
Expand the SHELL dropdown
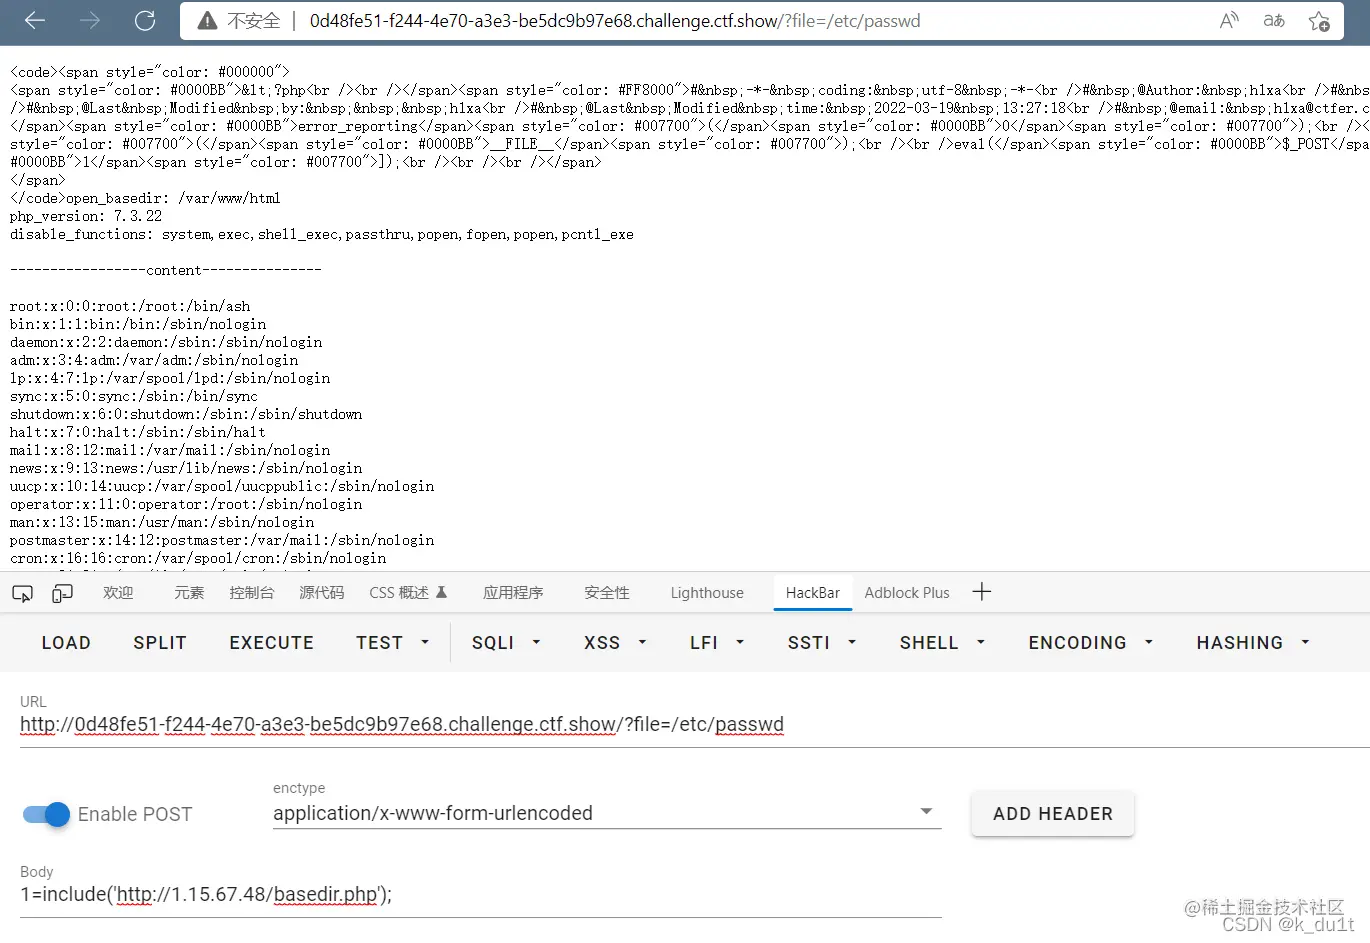point(941,643)
